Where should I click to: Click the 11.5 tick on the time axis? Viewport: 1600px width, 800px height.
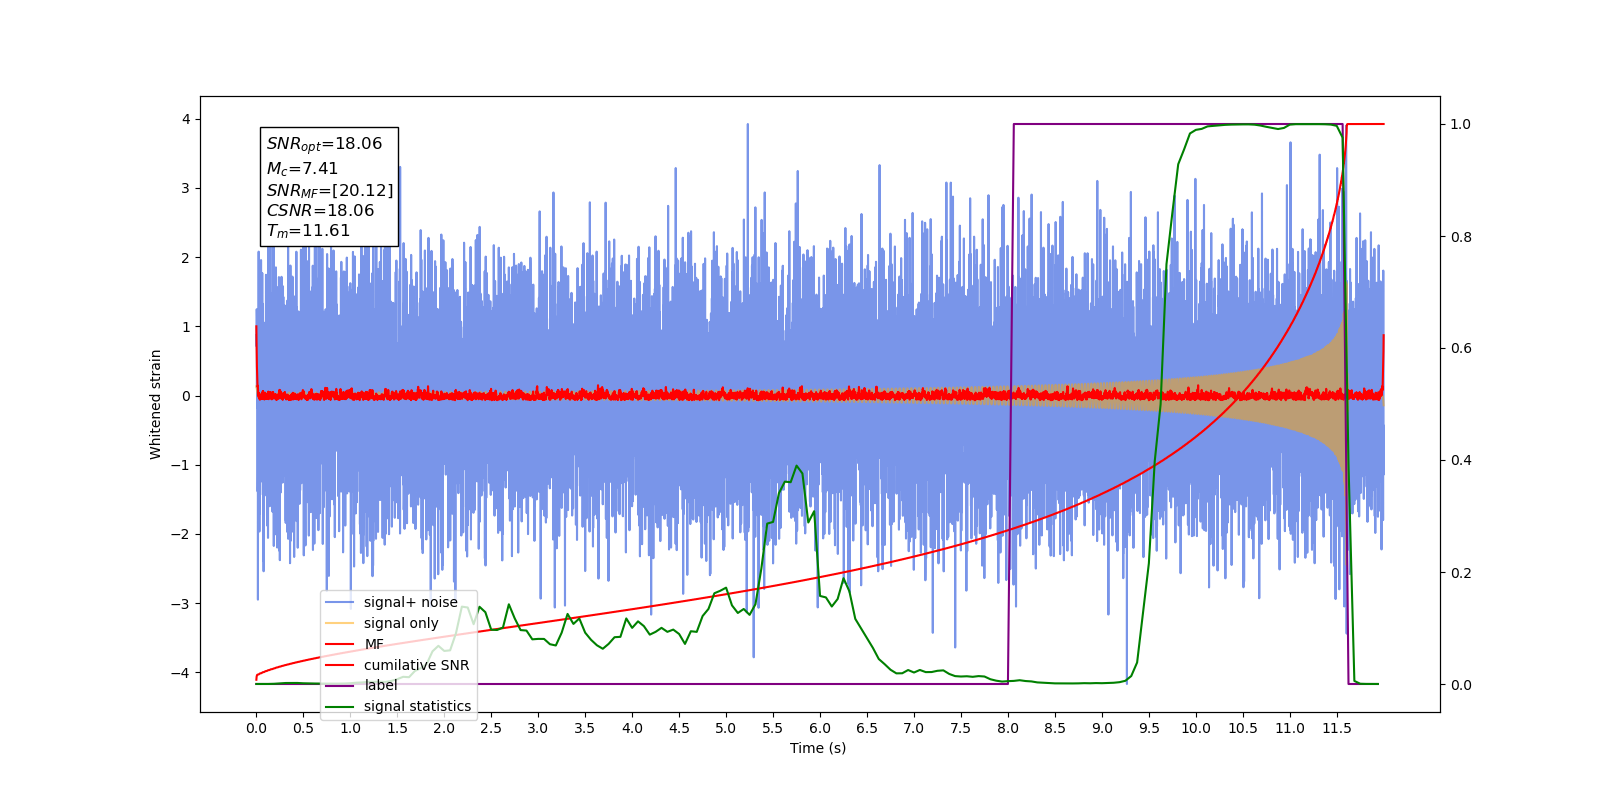[x=1337, y=728]
